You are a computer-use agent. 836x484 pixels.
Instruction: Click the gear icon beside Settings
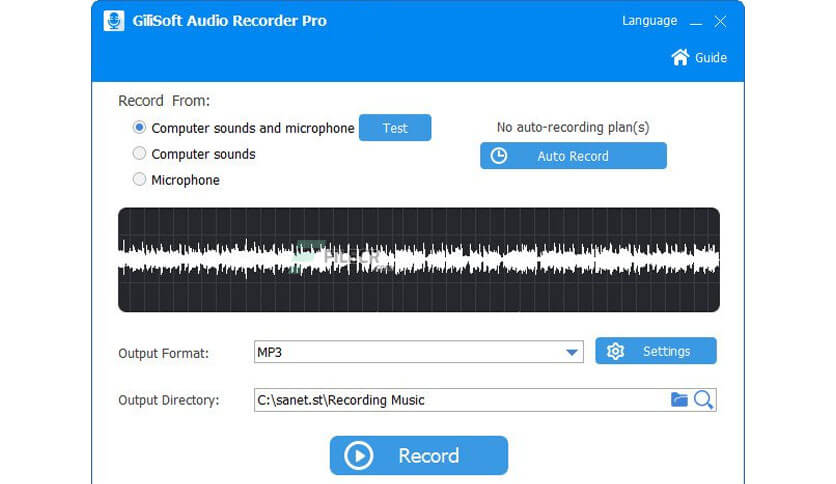615,351
